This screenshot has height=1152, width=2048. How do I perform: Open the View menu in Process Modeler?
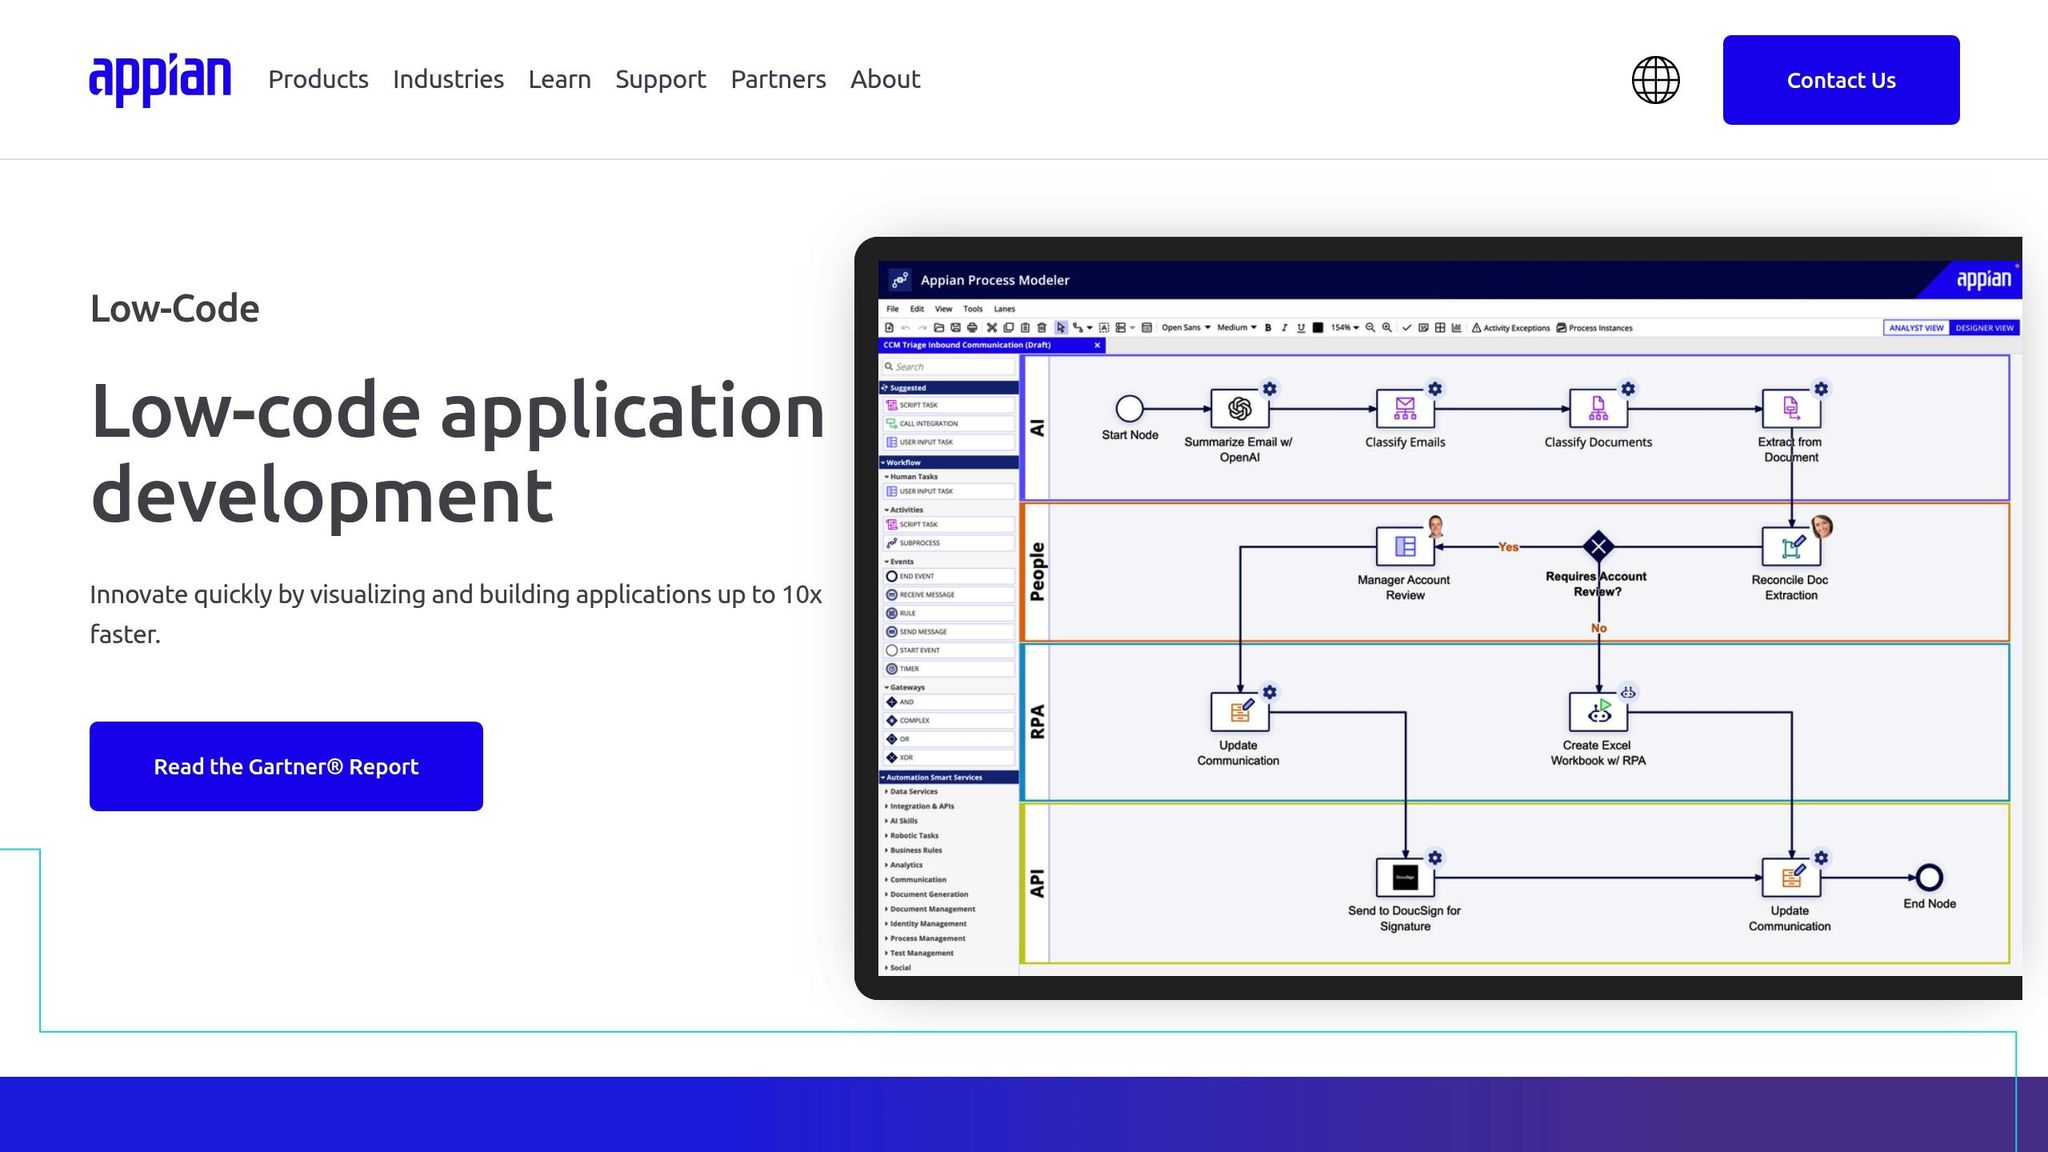943,309
